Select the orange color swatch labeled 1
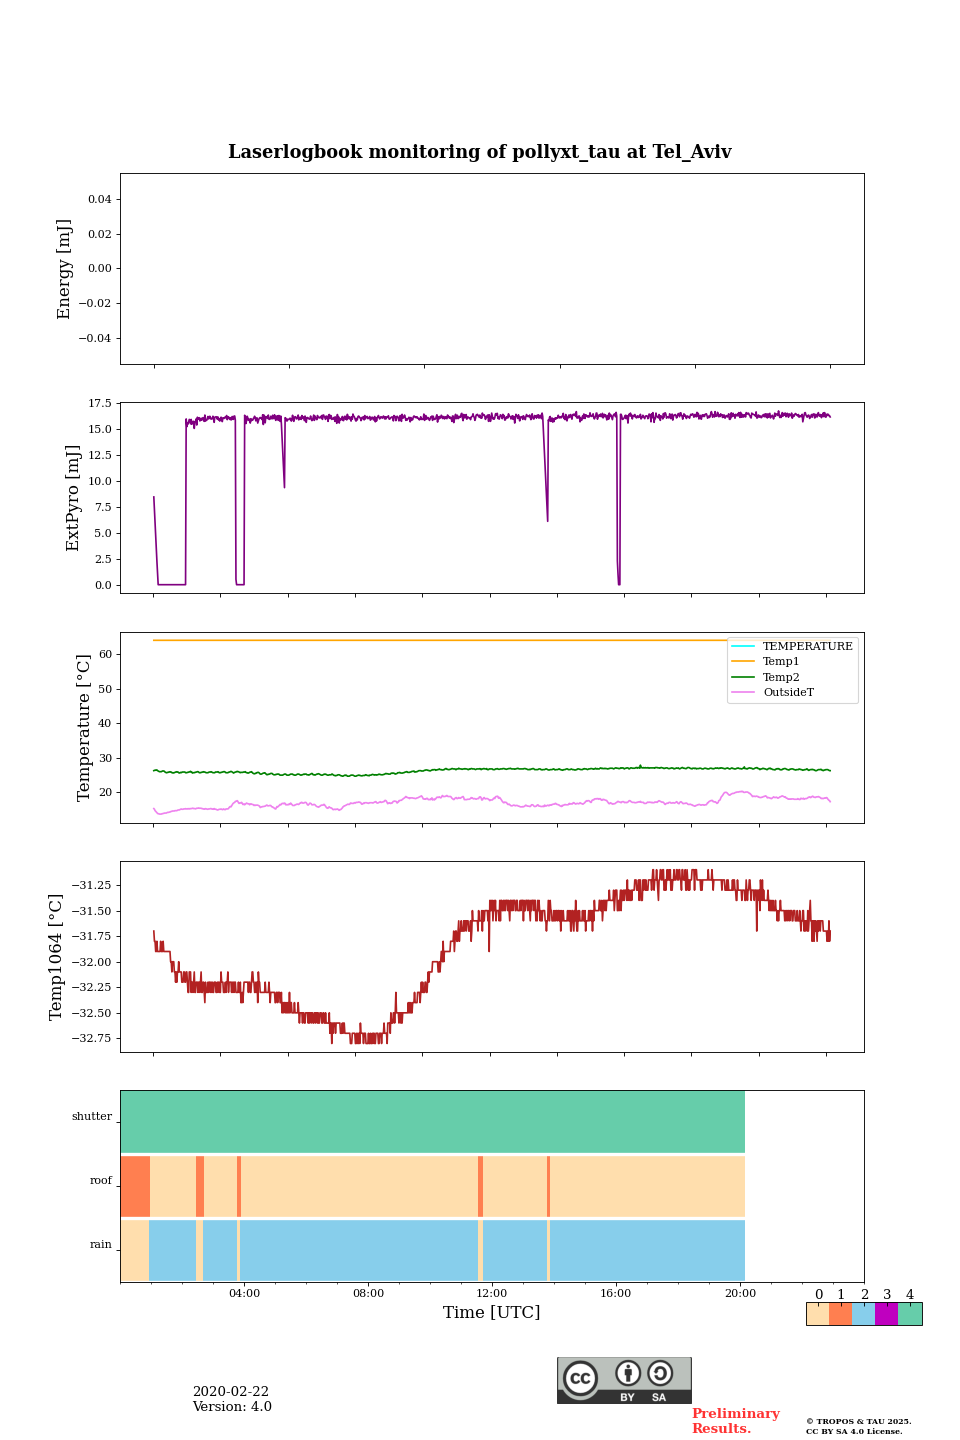This screenshot has width=960, height=1440. coord(840,1314)
